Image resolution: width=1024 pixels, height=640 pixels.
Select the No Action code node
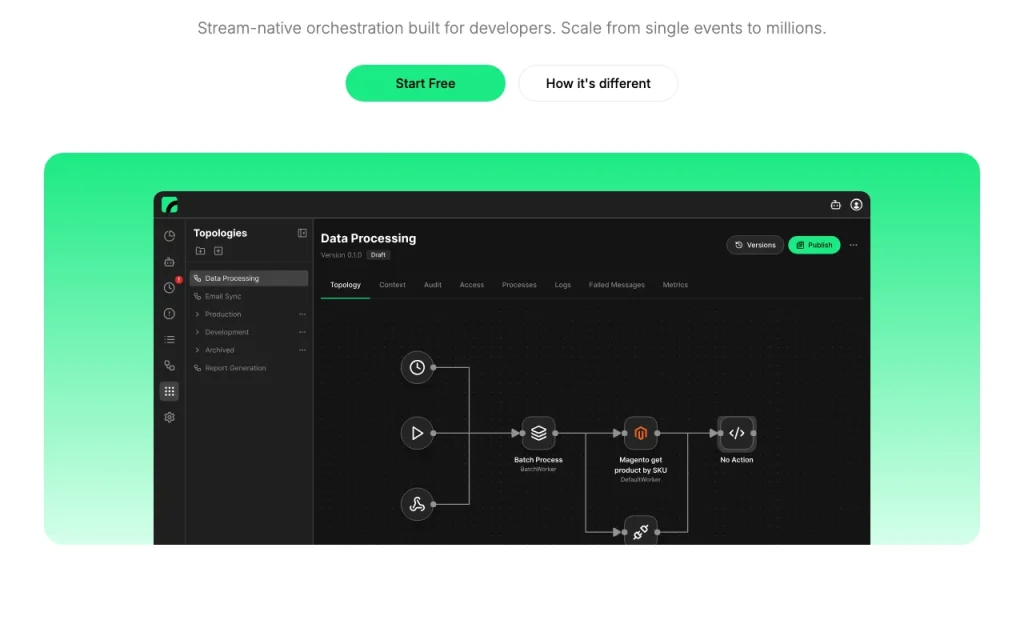737,433
